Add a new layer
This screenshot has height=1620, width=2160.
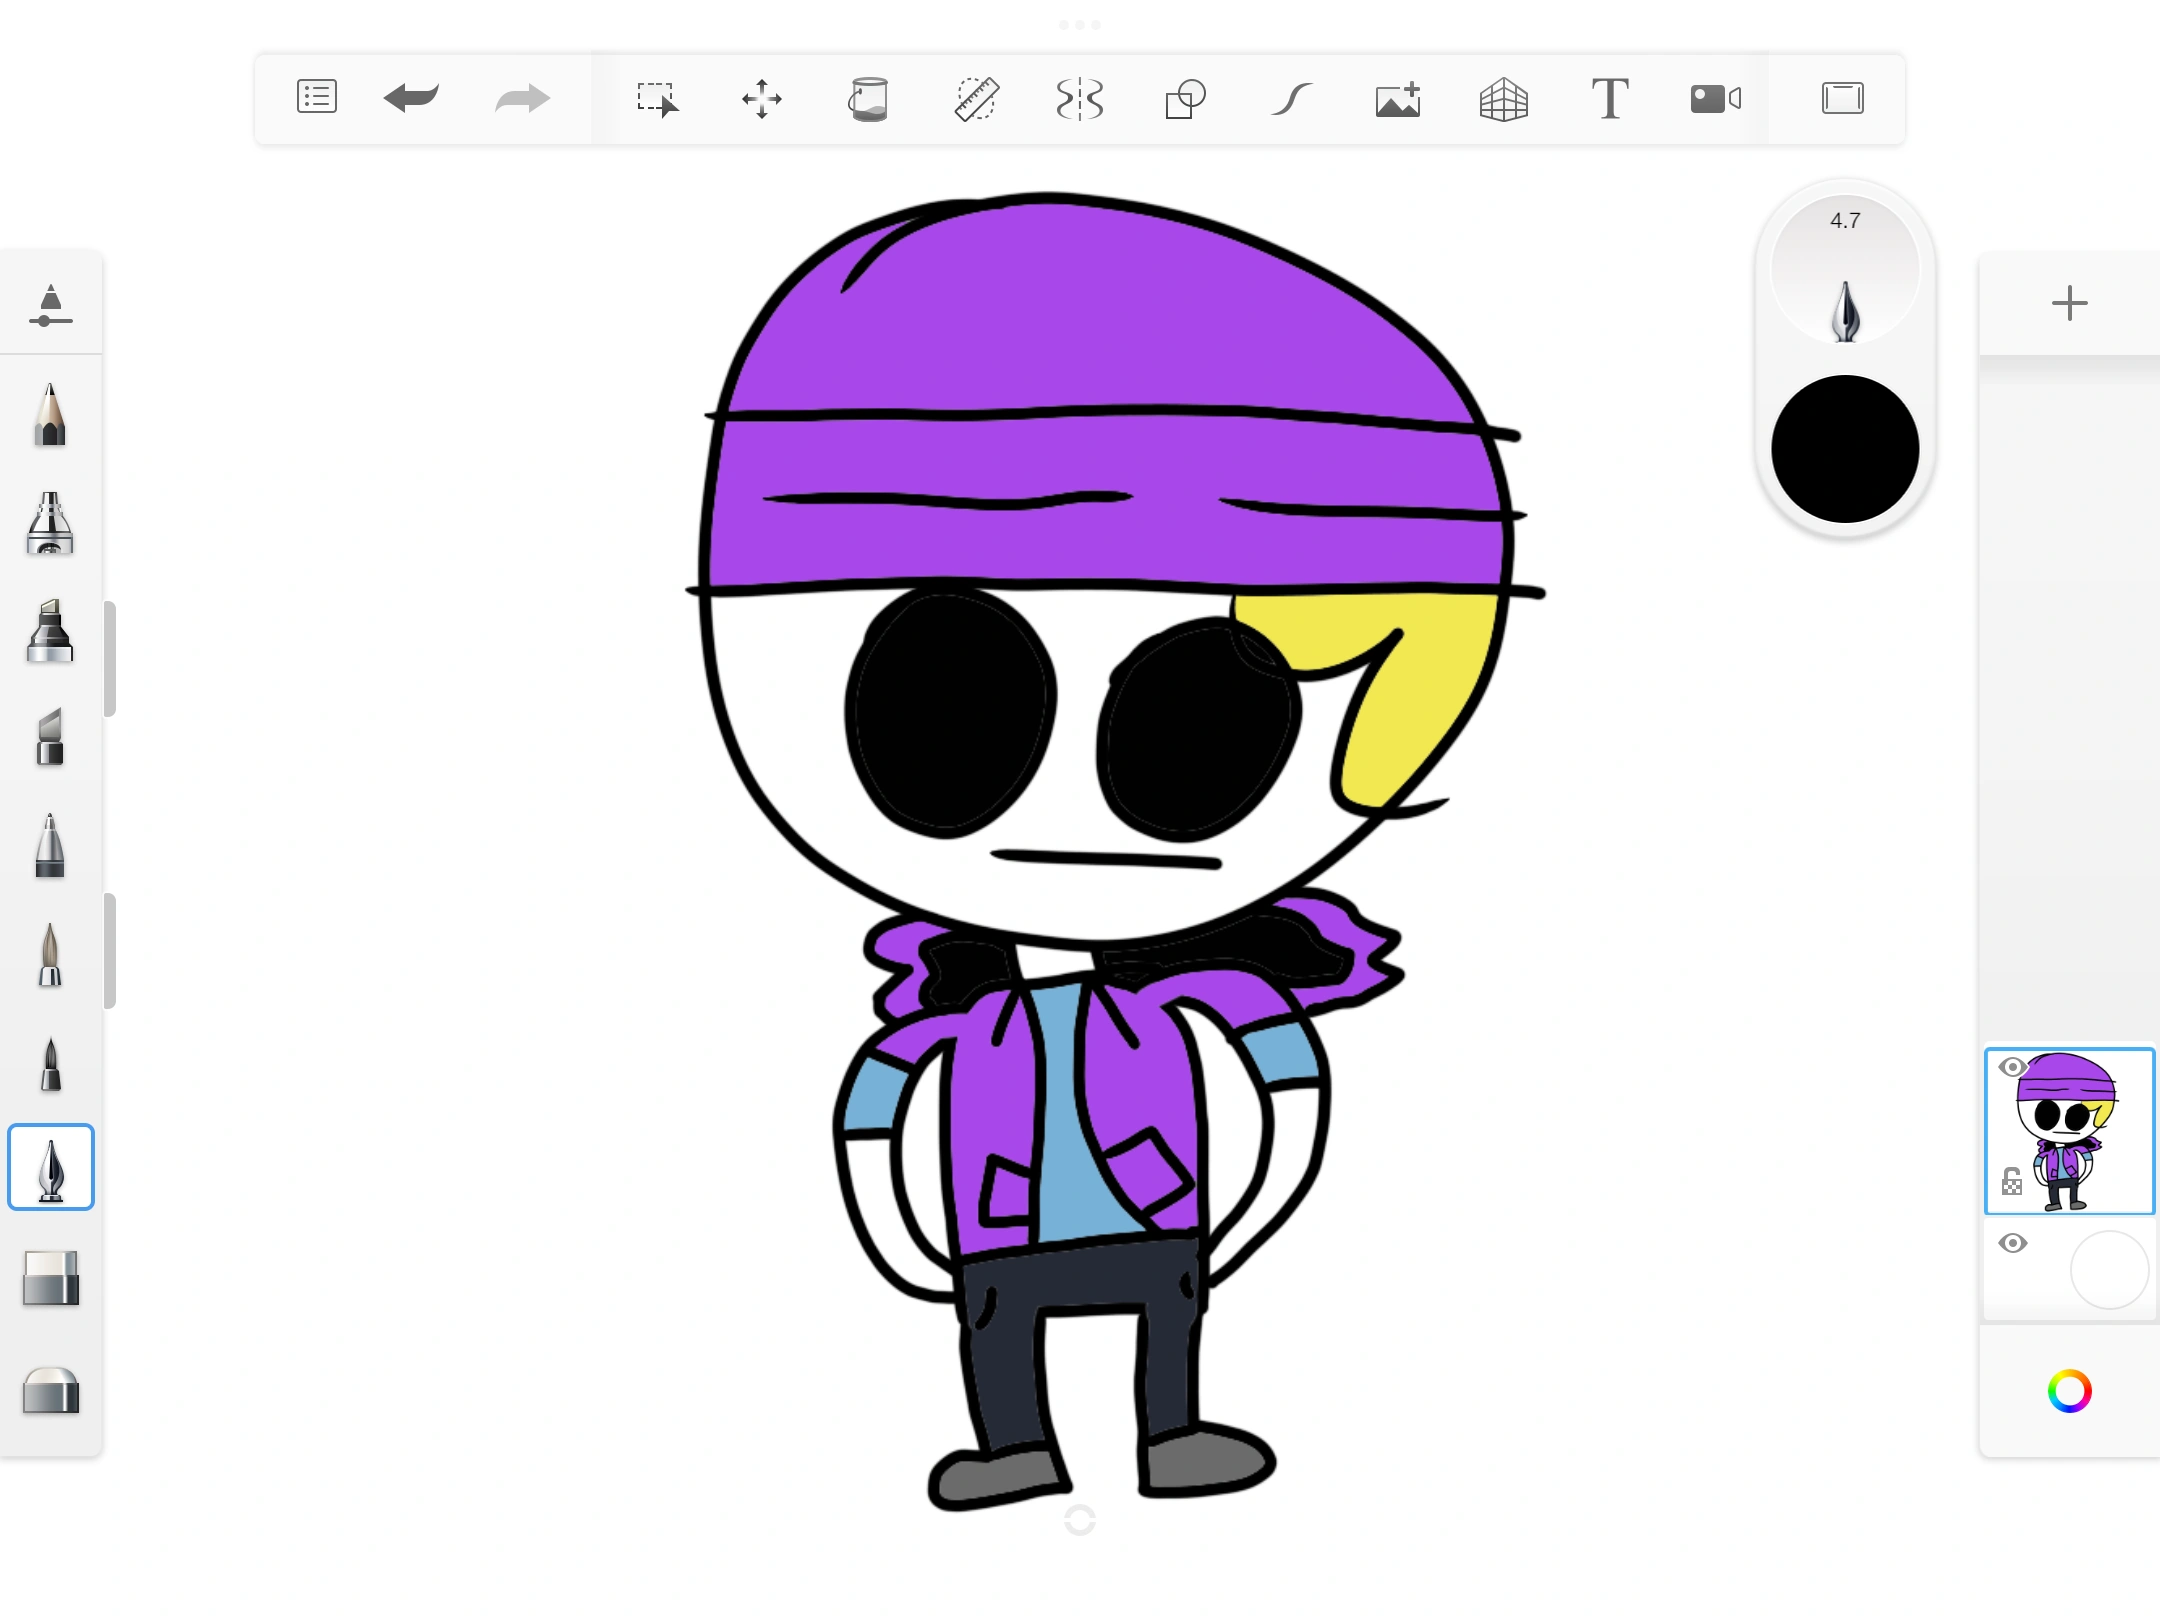tap(2069, 303)
